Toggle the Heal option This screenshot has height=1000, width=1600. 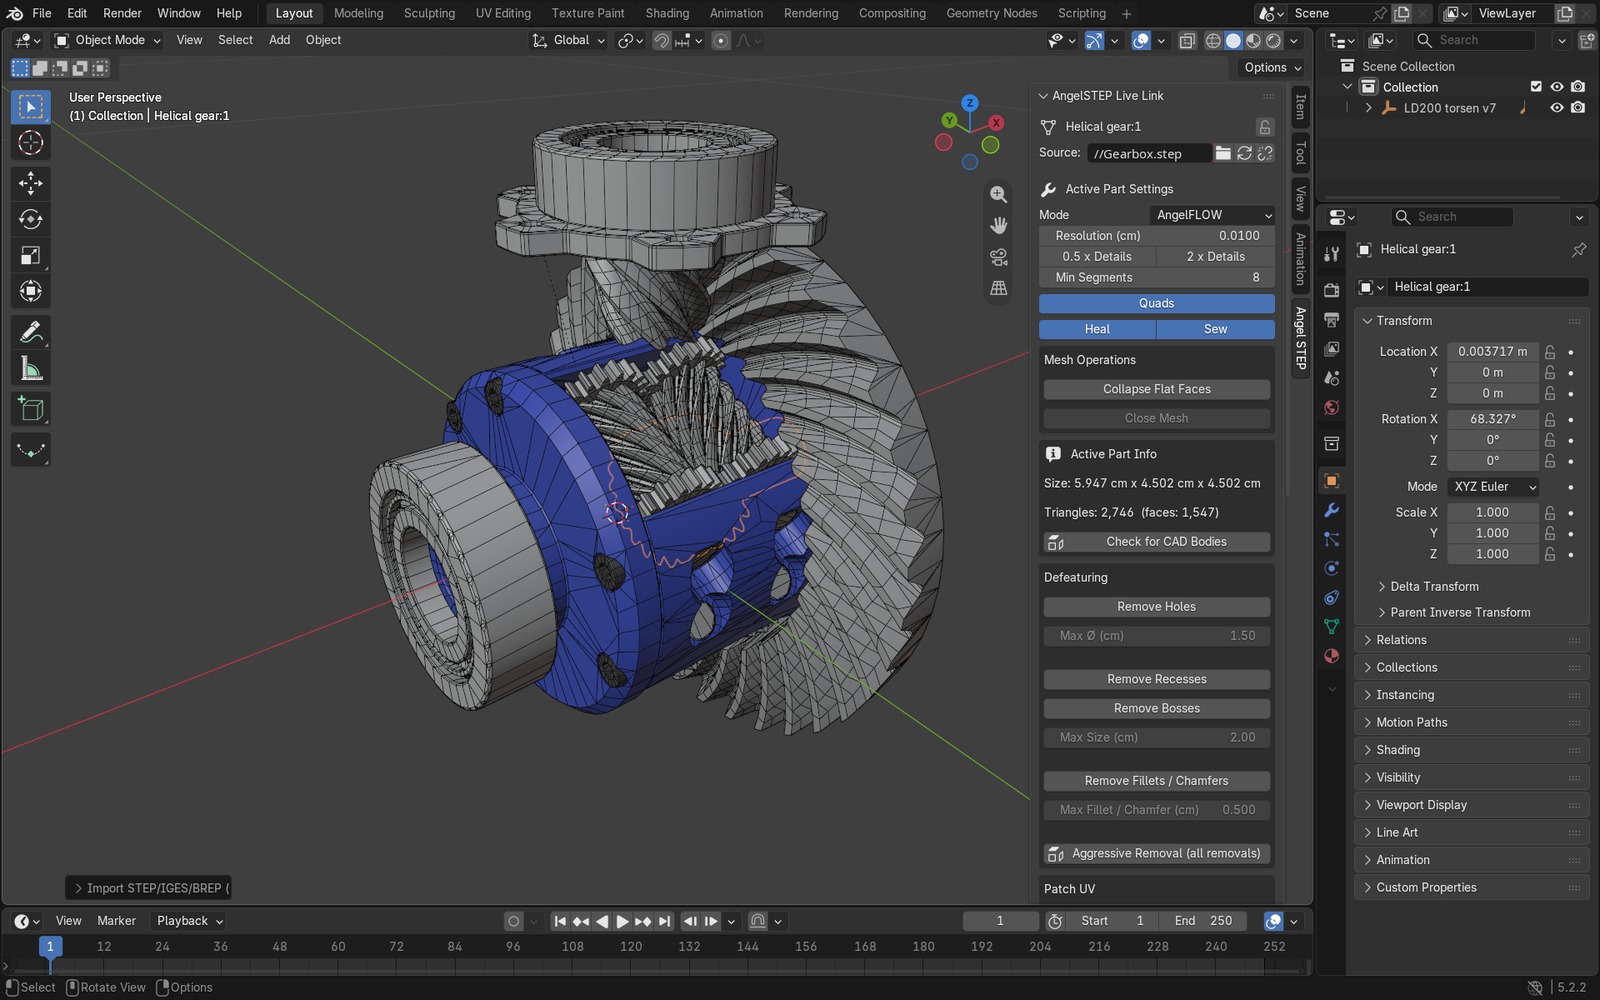1097,329
